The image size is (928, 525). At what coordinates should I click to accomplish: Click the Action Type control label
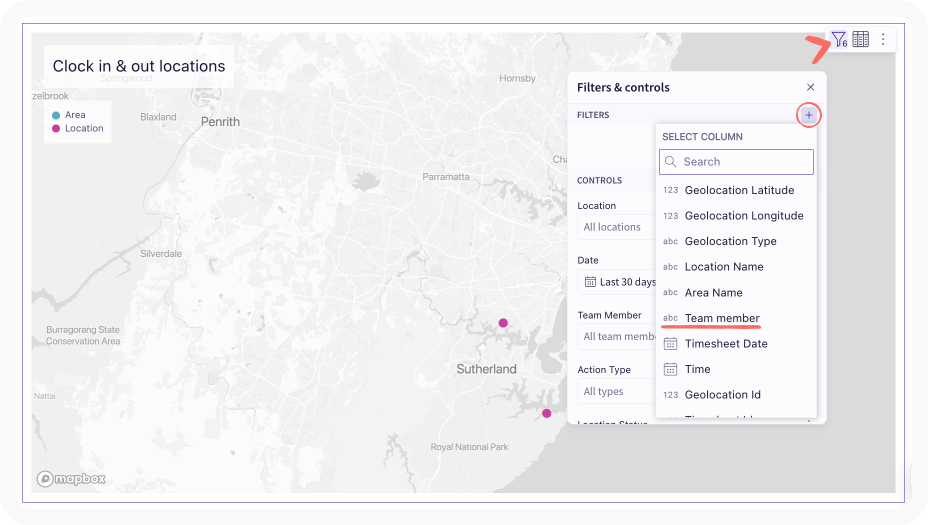point(604,369)
